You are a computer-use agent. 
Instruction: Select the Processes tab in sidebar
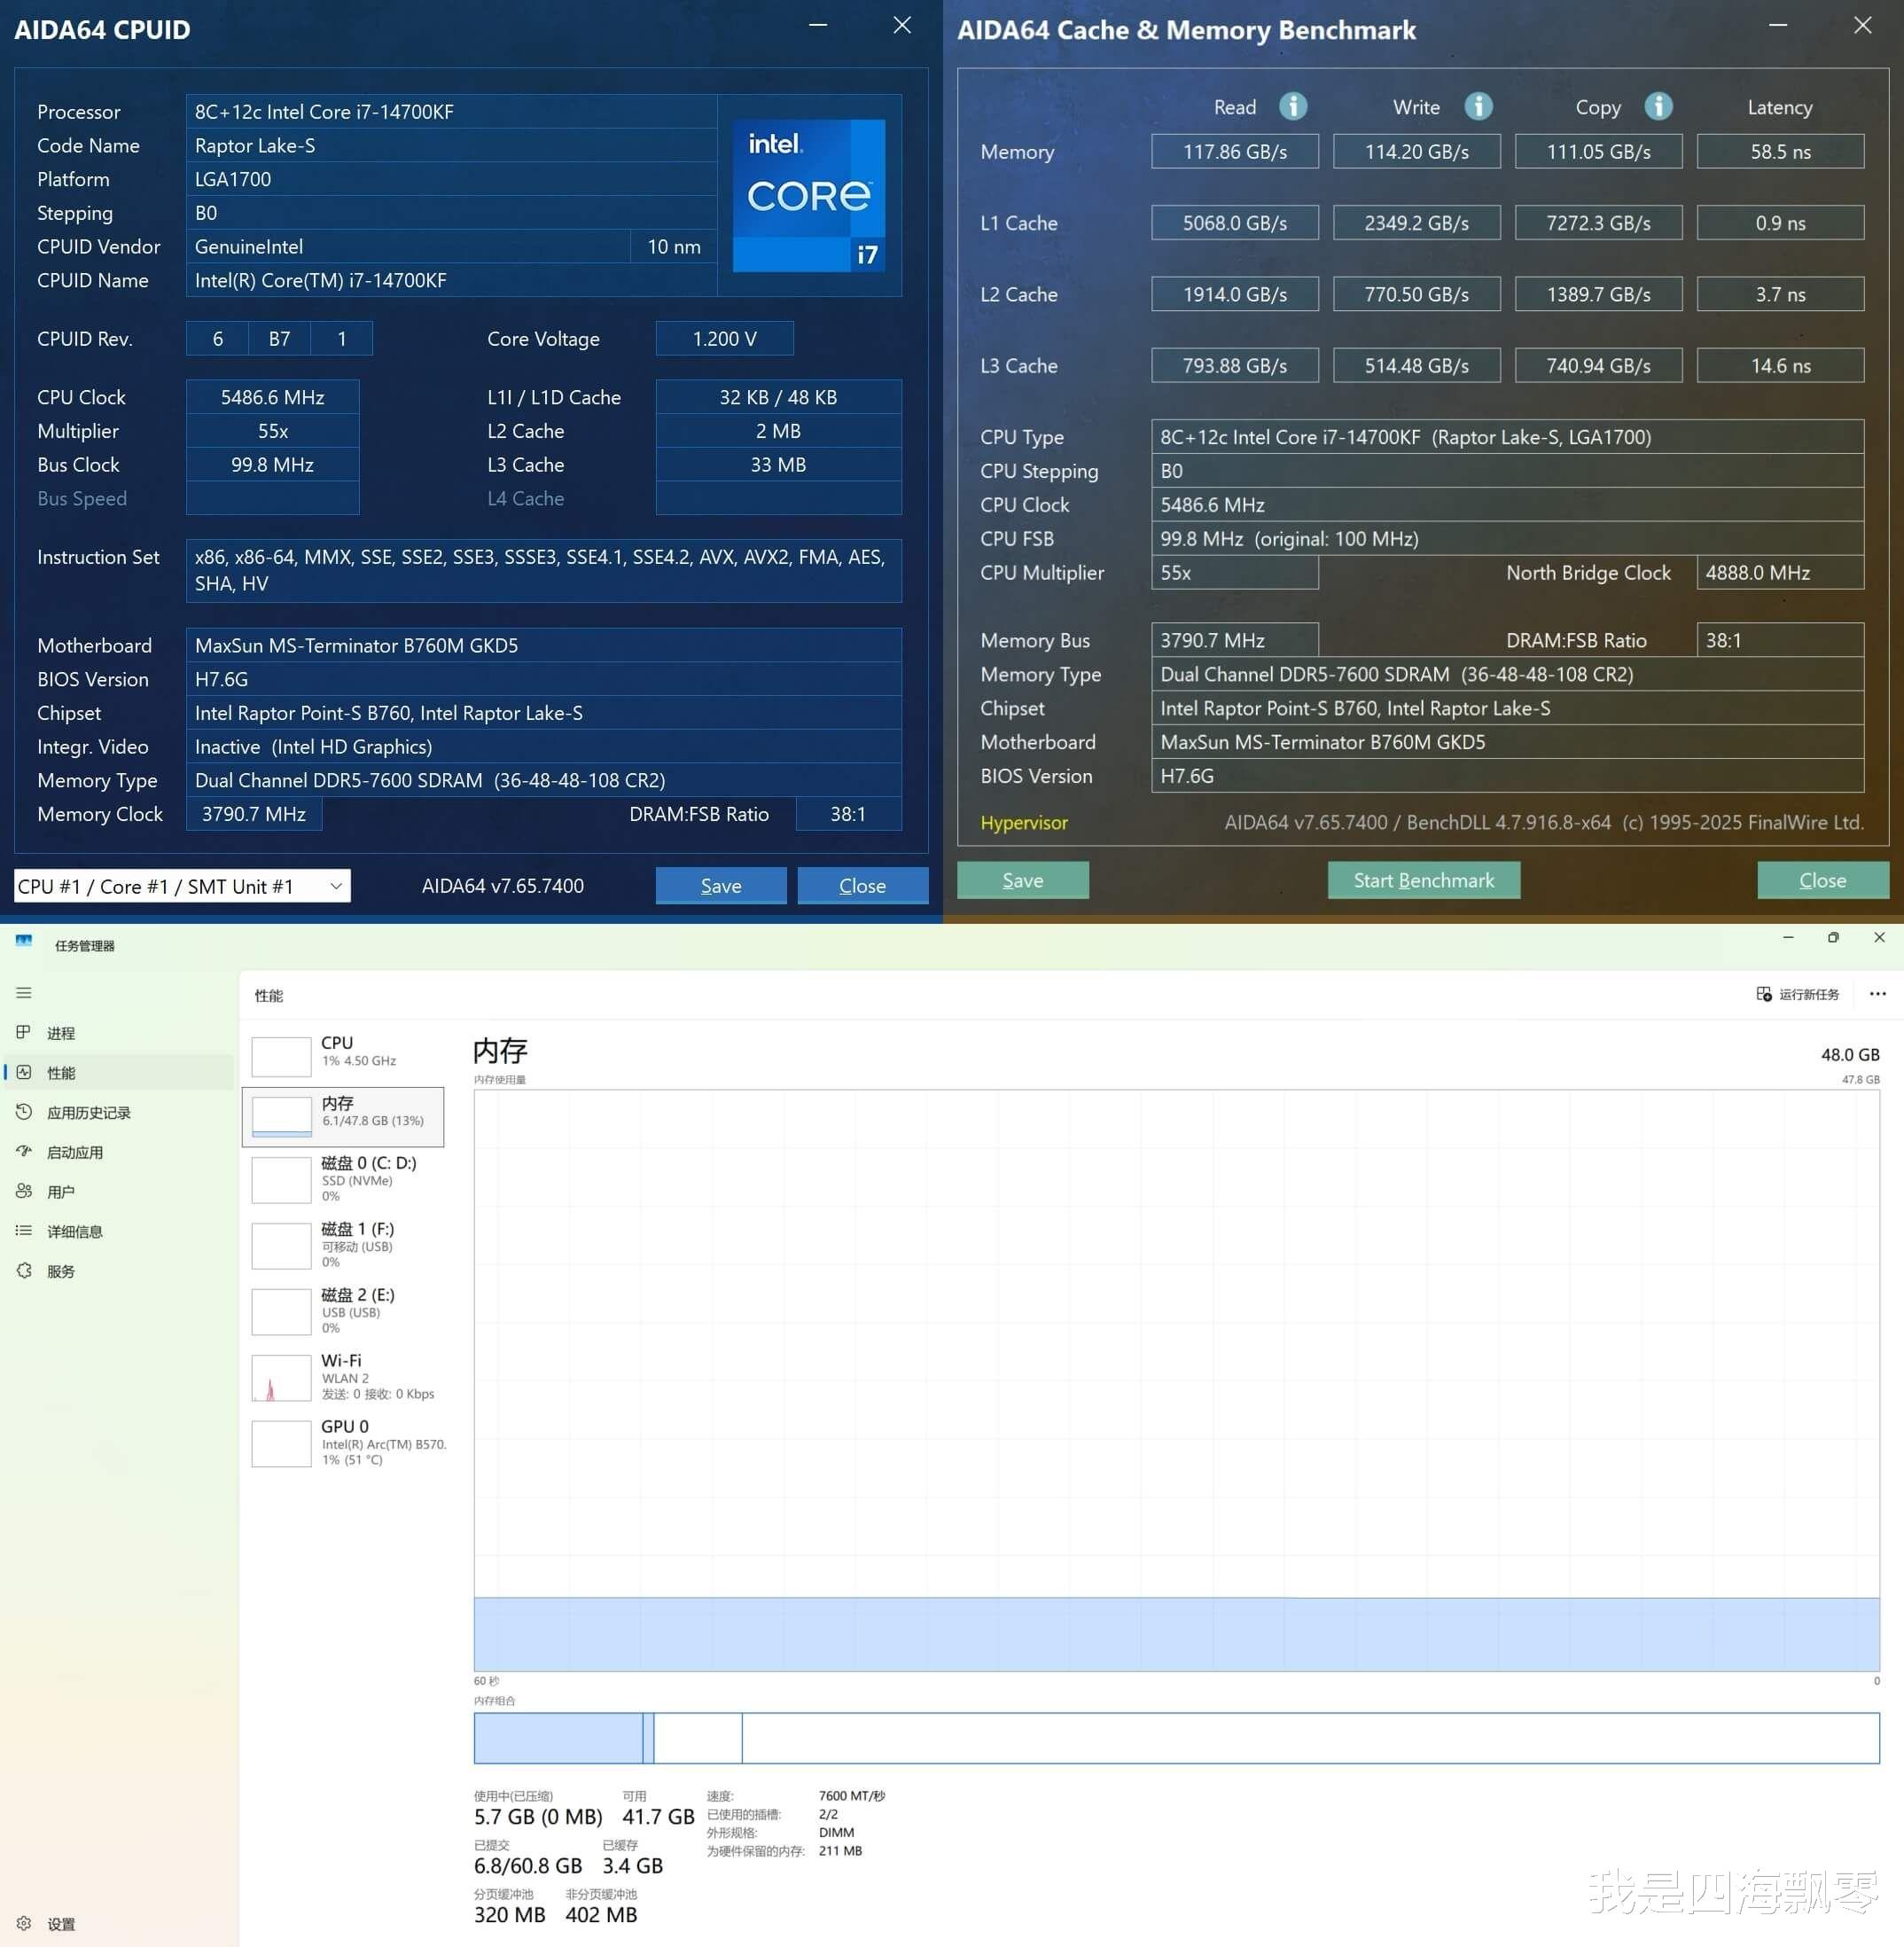coord(60,1033)
